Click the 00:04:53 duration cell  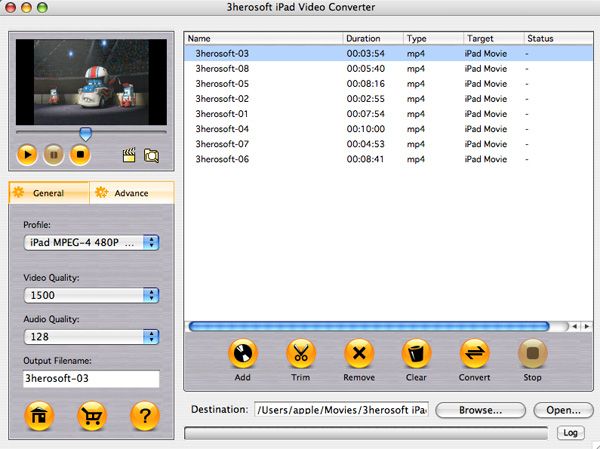pos(366,144)
